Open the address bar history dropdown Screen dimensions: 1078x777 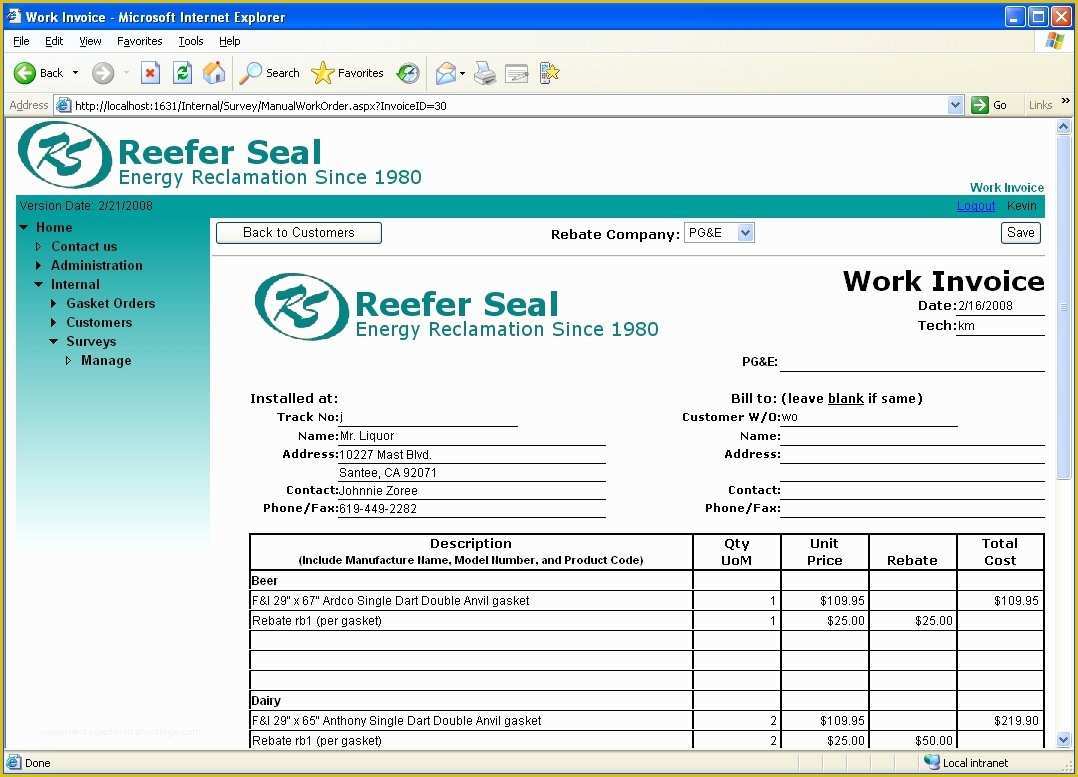[955, 104]
